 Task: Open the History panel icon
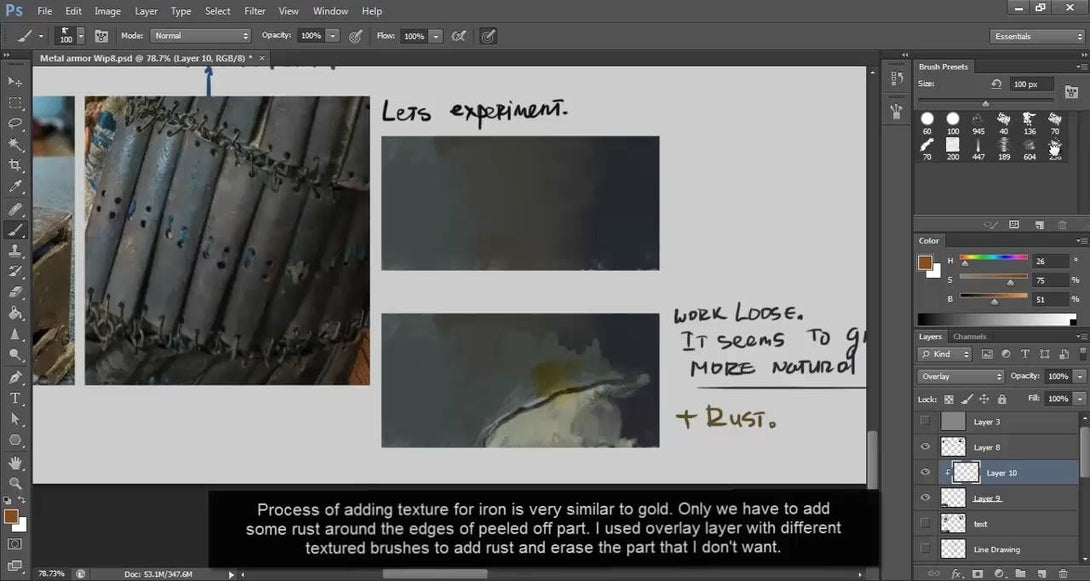pyautogui.click(x=896, y=79)
